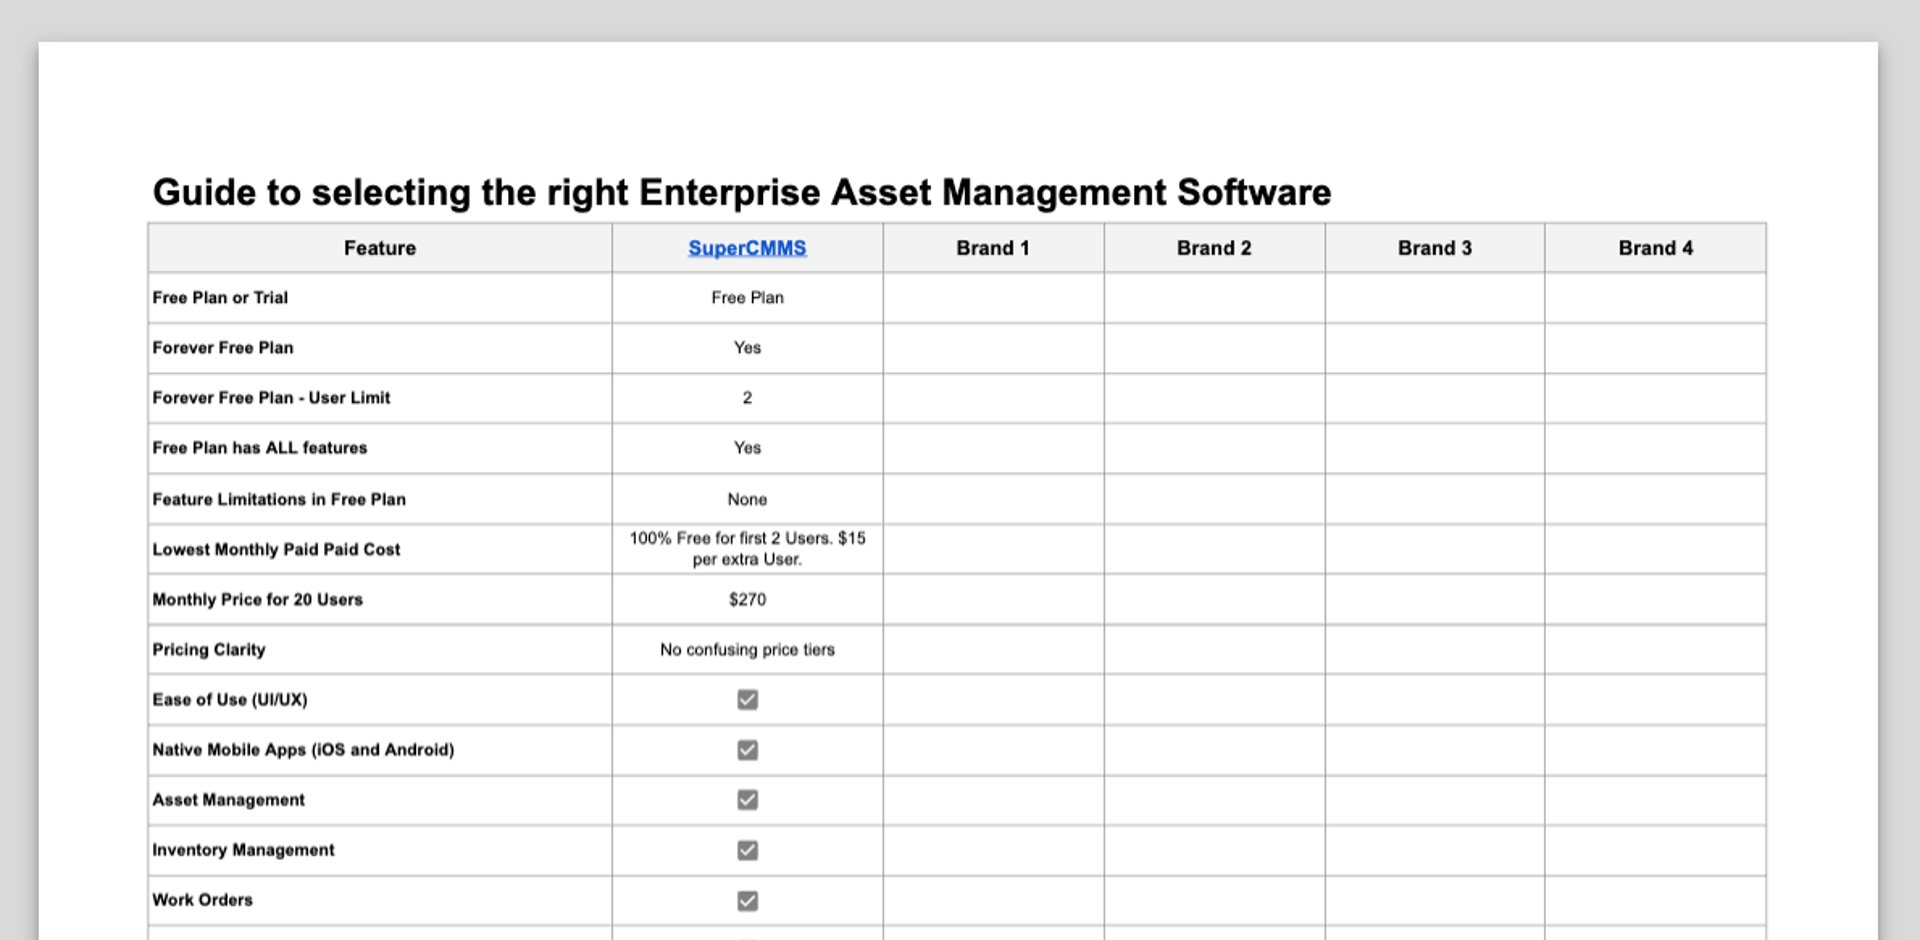Click the Brand 4 column header
Viewport: 1920px width, 940px height.
point(1656,248)
